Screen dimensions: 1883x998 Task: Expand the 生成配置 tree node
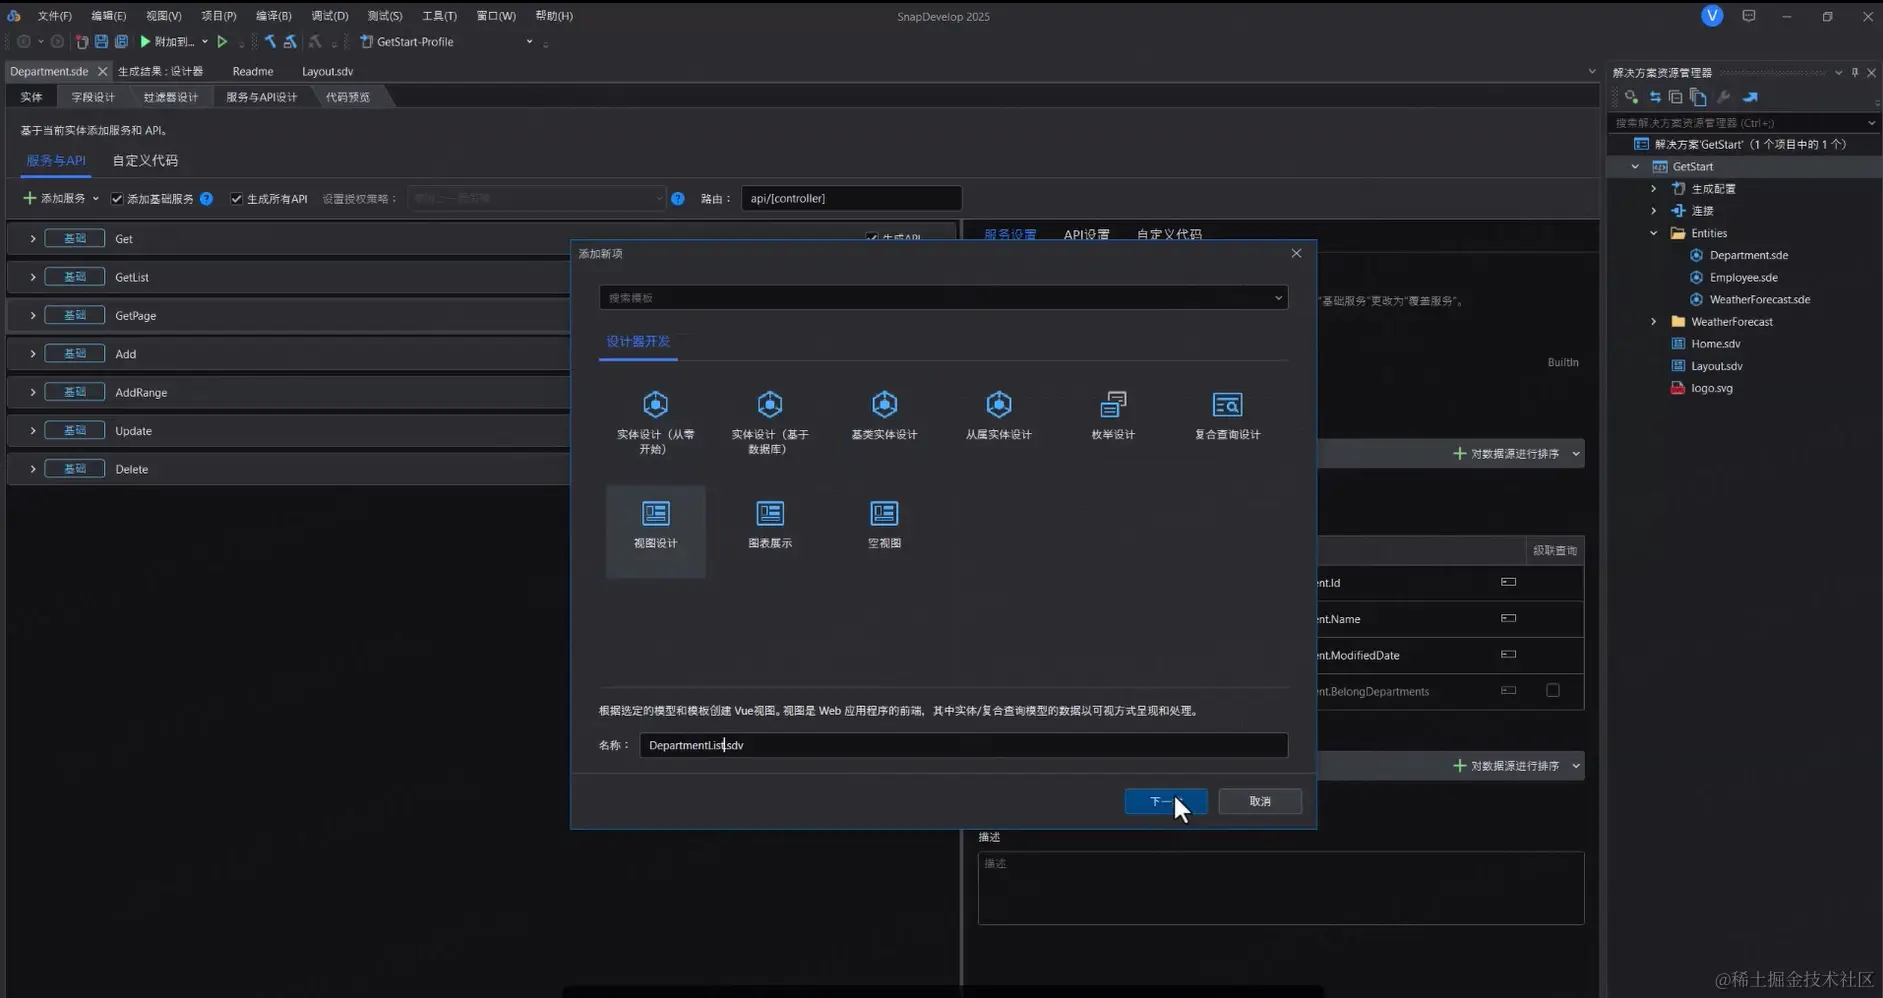[1654, 189]
